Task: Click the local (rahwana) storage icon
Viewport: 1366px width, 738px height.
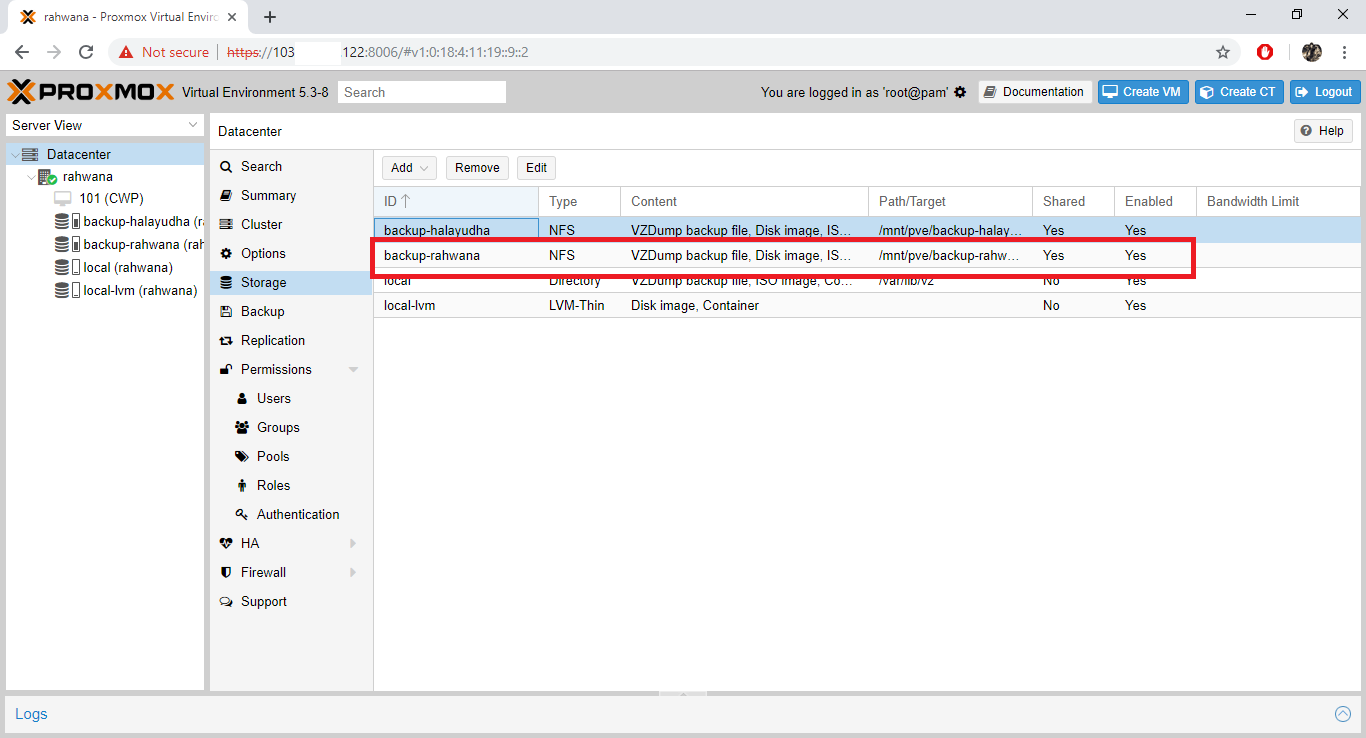Action: tap(67, 268)
